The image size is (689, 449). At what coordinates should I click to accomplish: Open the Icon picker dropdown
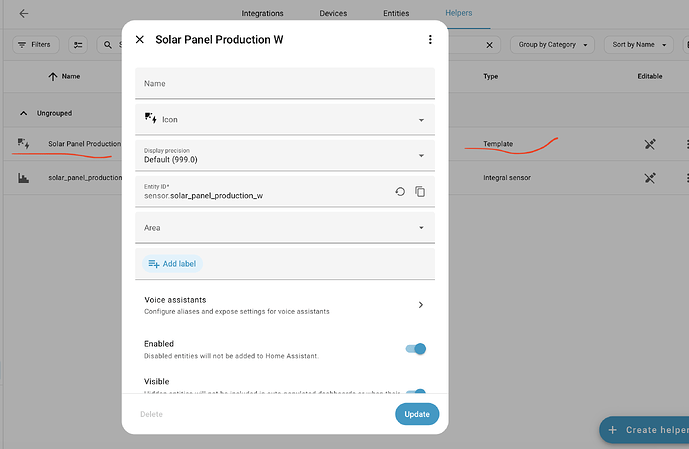(x=285, y=119)
